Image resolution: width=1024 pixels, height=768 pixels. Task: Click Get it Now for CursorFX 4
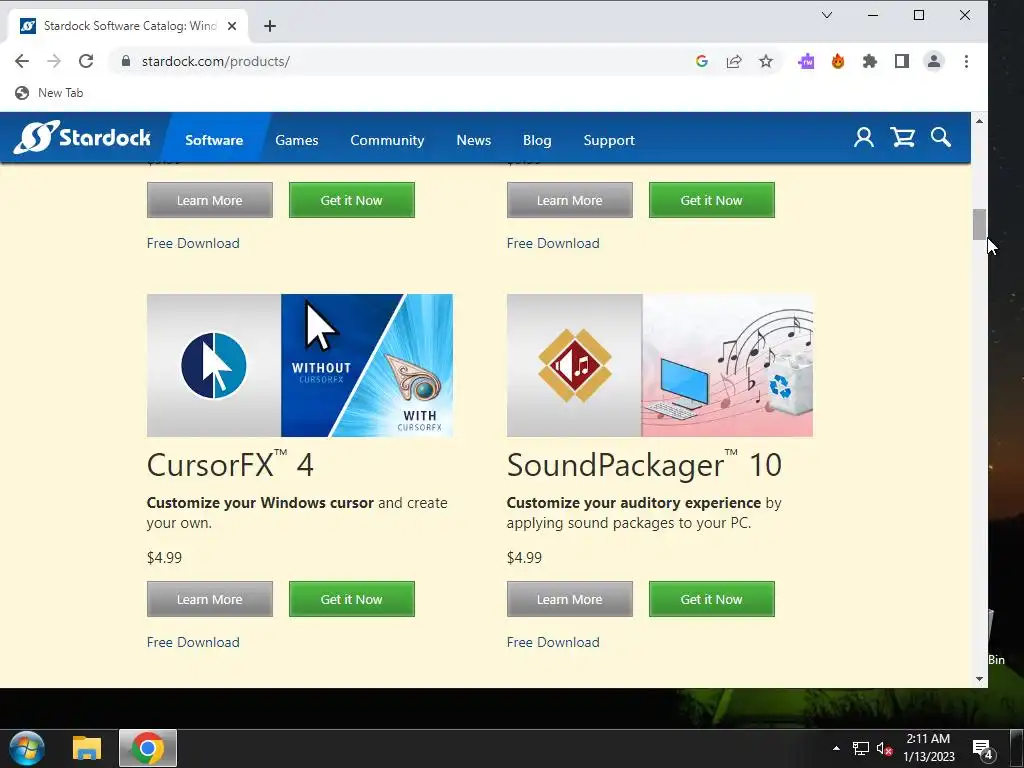351,599
